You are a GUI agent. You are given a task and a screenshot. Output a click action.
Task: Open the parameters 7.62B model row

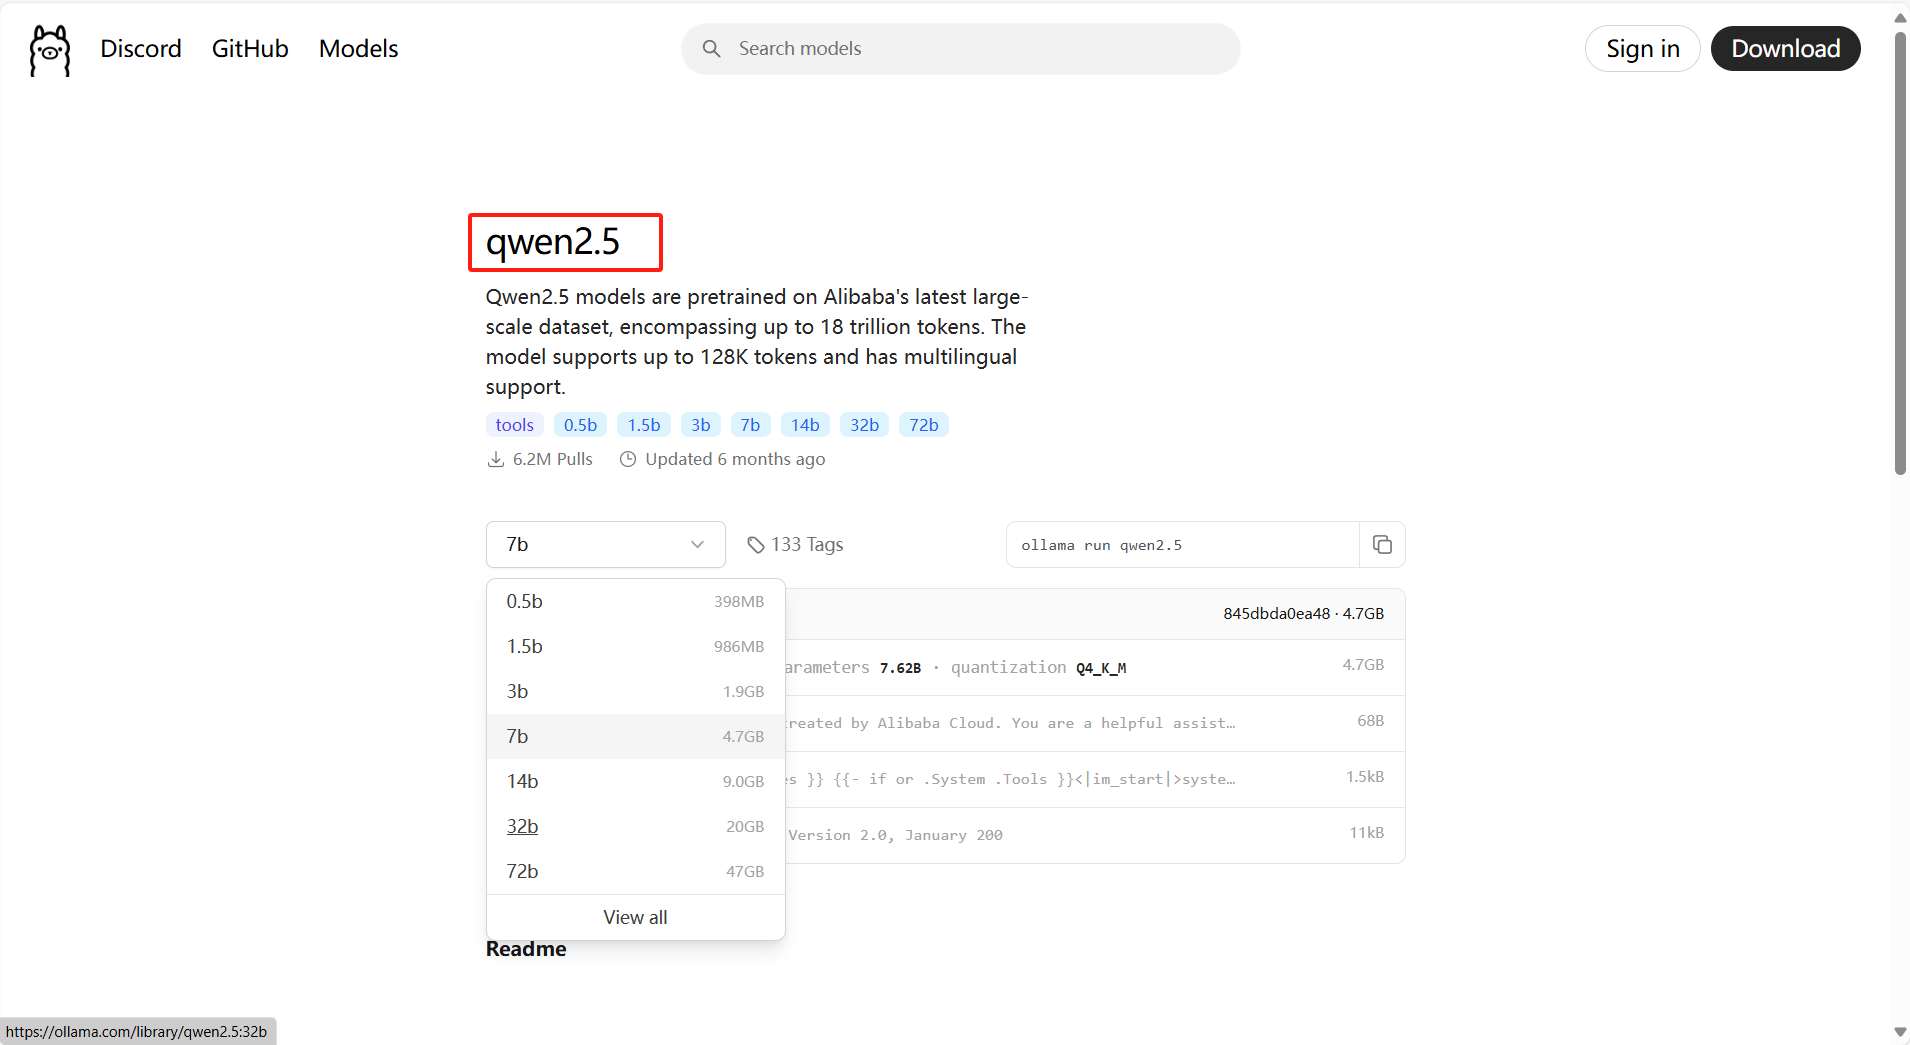[x=1095, y=667]
